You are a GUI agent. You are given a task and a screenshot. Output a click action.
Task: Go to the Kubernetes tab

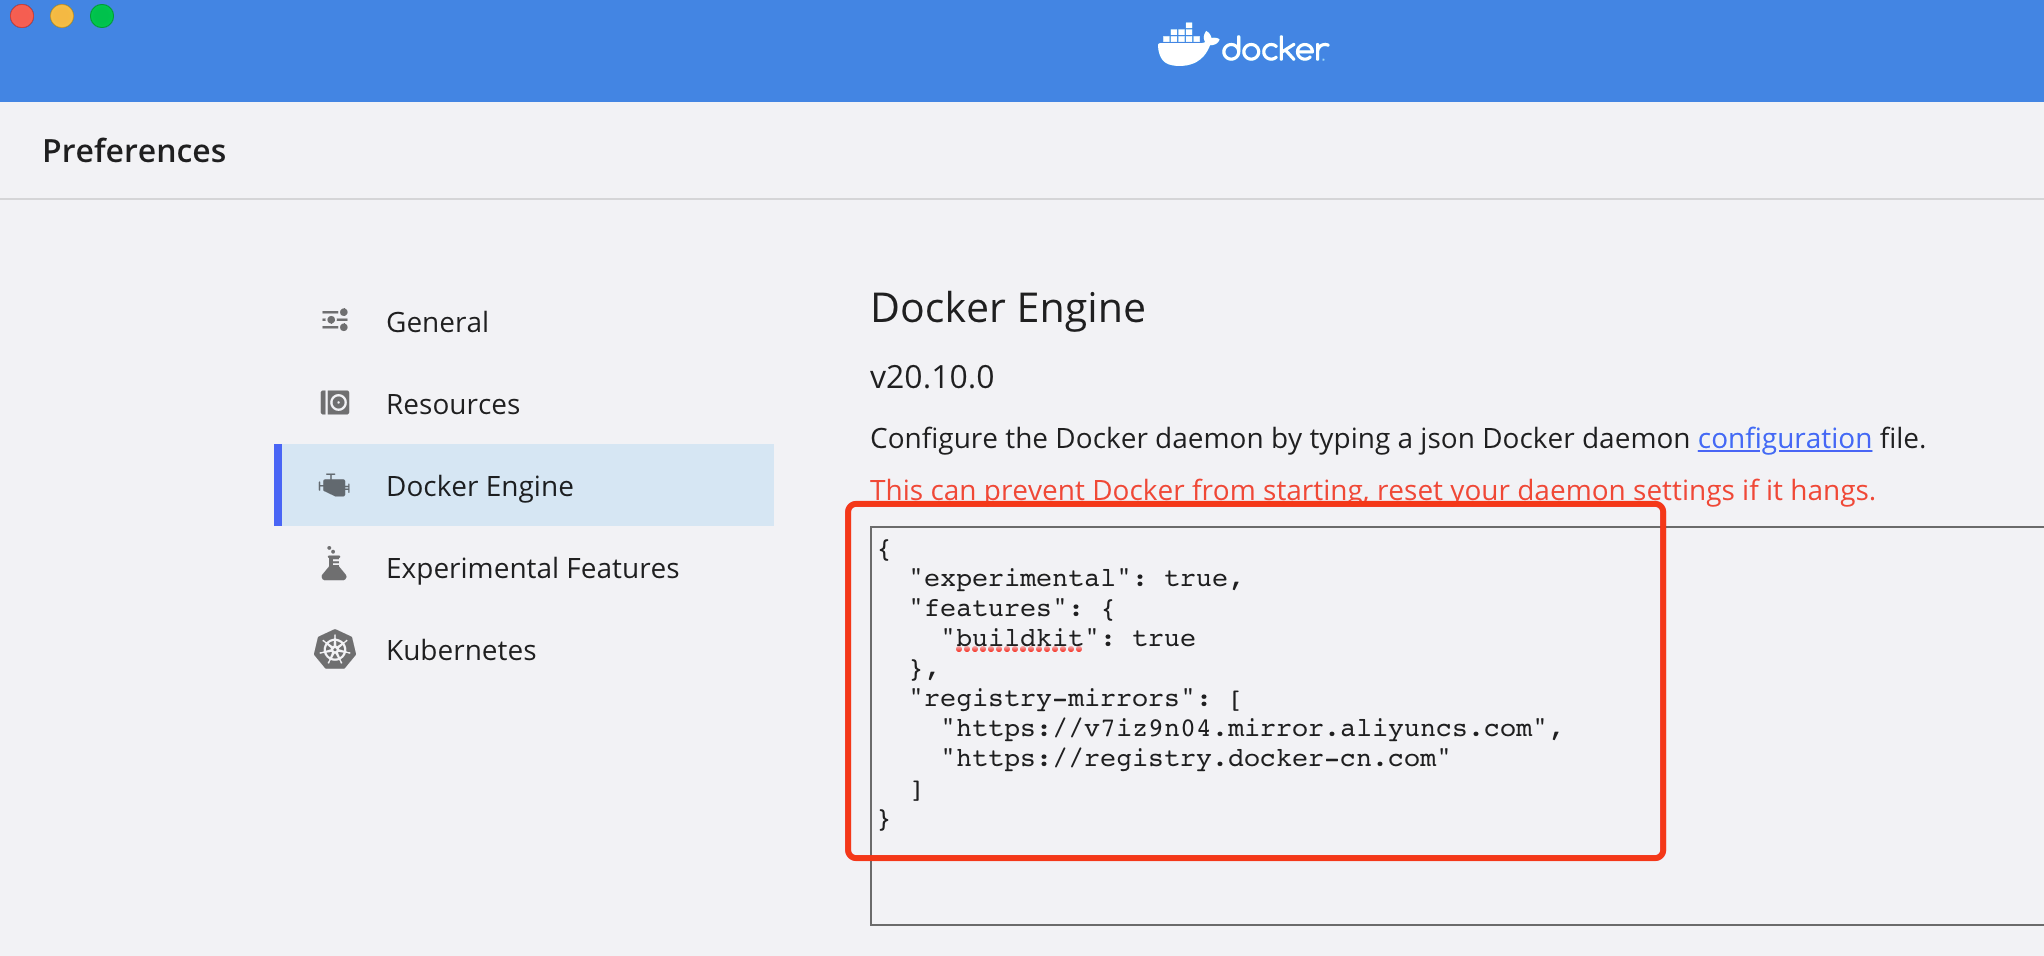click(524, 650)
